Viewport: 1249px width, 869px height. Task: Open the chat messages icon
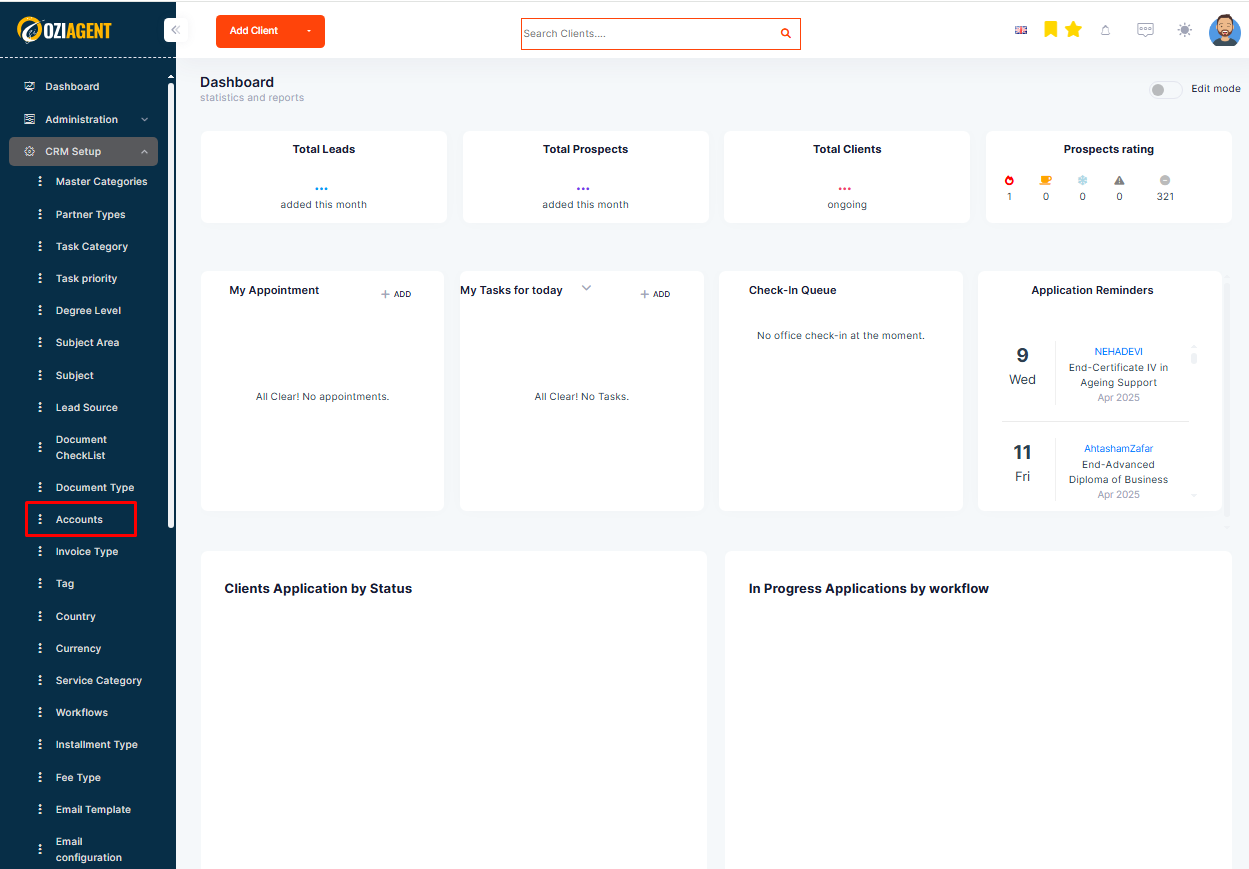[1145, 30]
